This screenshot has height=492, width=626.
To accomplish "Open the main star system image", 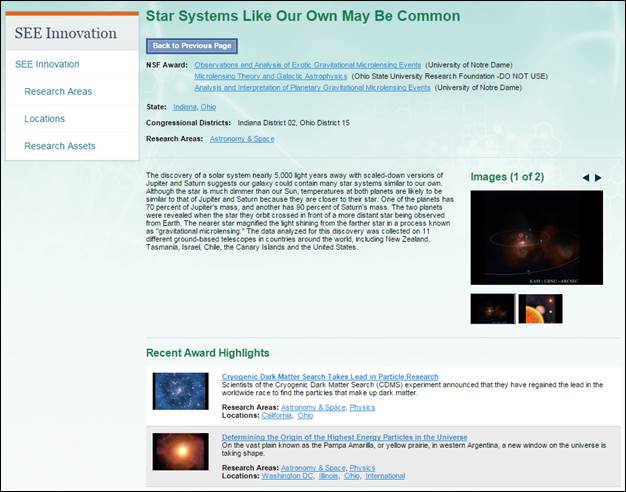I will [x=536, y=237].
